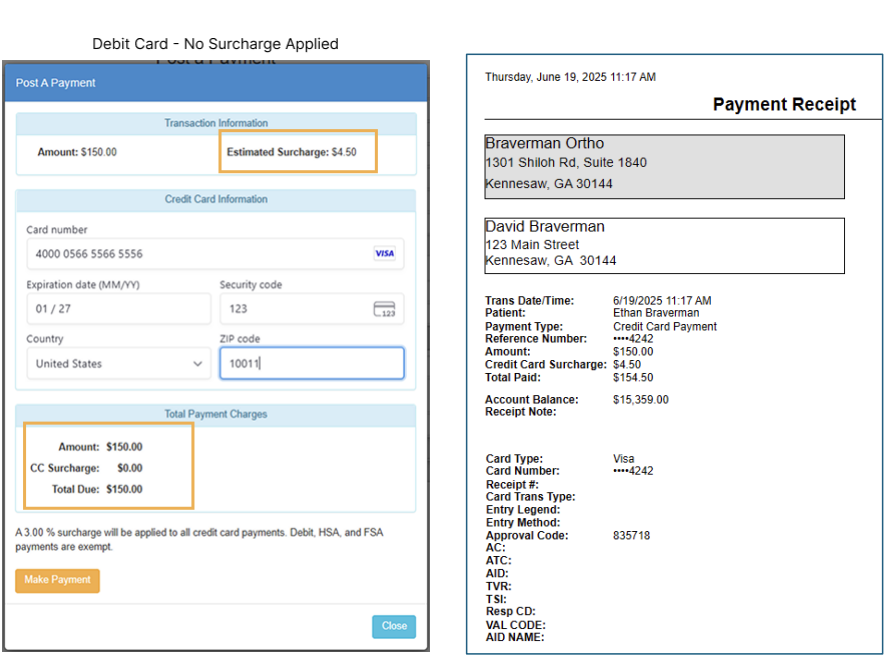The height and width of the screenshot is (660, 885).
Task: Click the CC Surcharge $0.00 value
Action: pyautogui.click(x=130, y=468)
